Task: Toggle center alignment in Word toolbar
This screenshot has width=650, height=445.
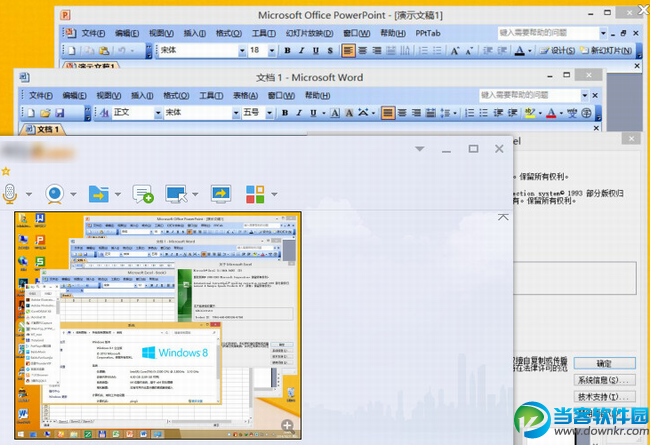Action: pyautogui.click(x=402, y=113)
